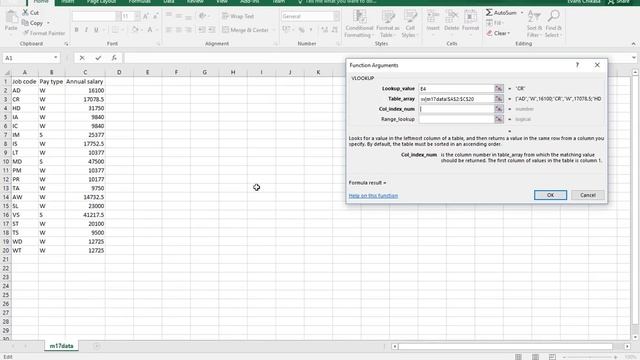The height and width of the screenshot is (360, 640).
Task: Click the Decrease Indent icon
Action: pos(202,30)
